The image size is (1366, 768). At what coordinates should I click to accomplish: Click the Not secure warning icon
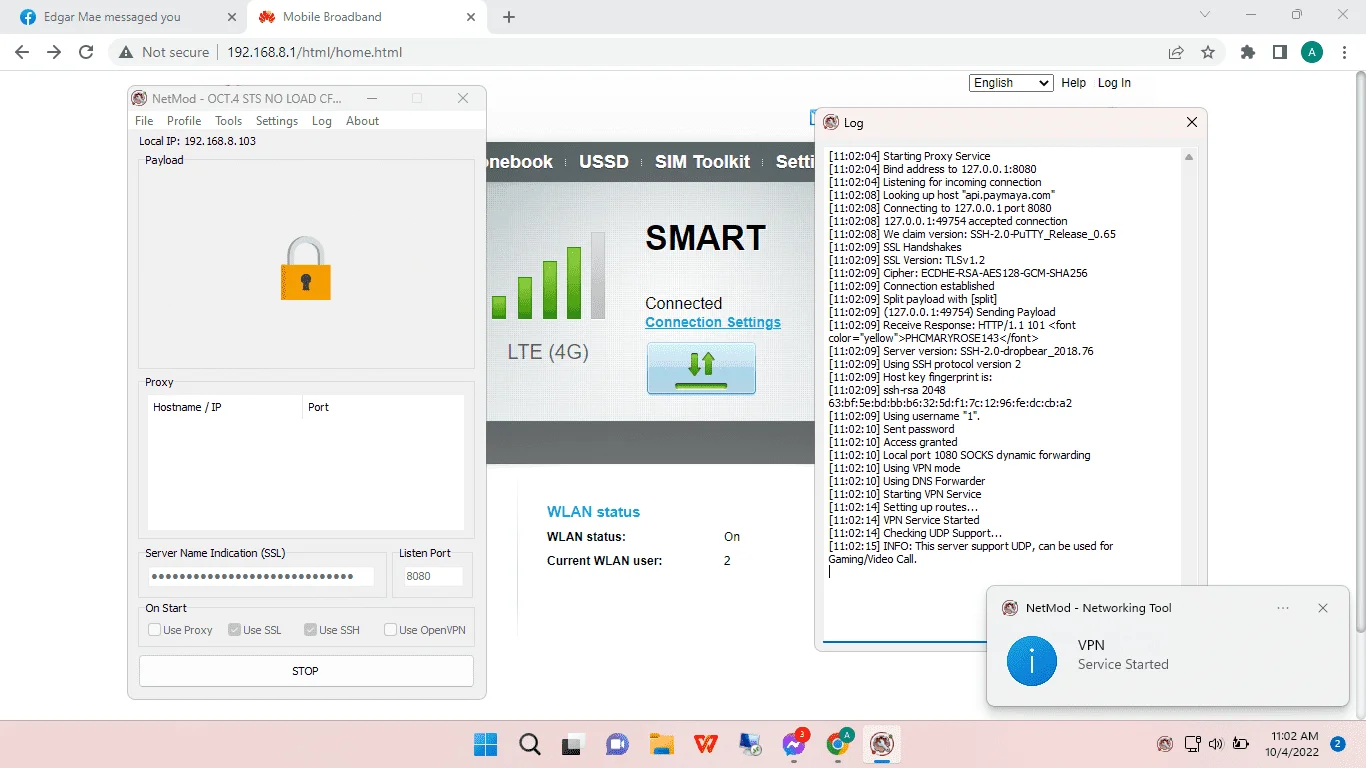126,52
